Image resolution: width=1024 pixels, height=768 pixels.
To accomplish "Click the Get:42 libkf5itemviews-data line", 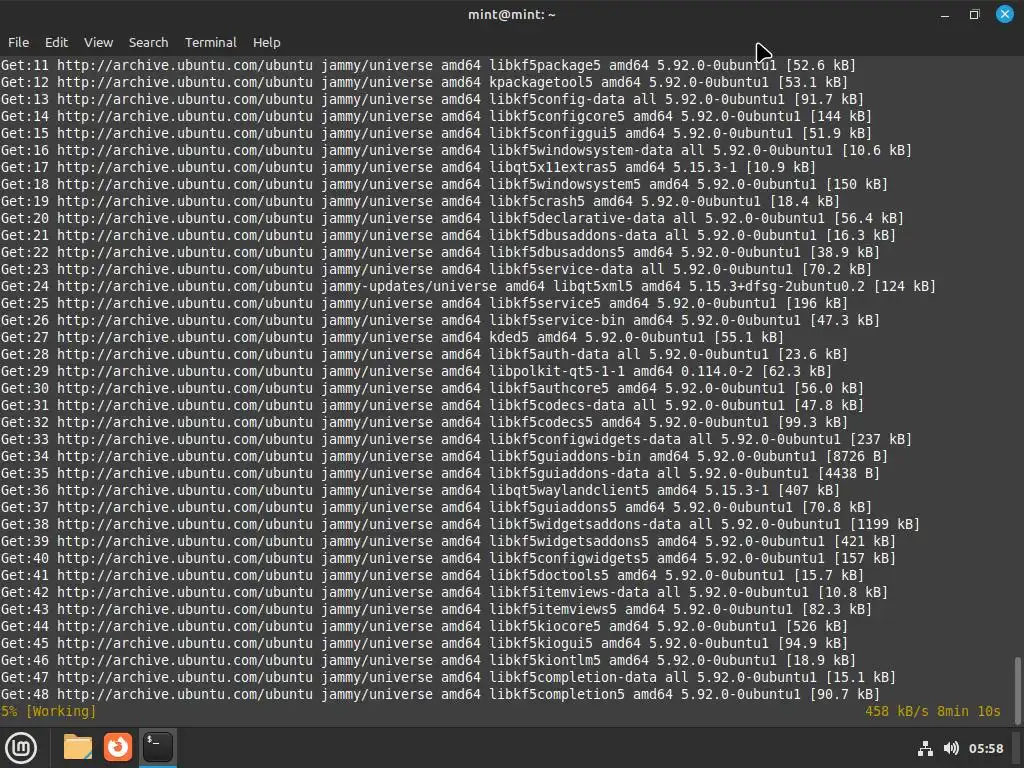I will (x=444, y=592).
